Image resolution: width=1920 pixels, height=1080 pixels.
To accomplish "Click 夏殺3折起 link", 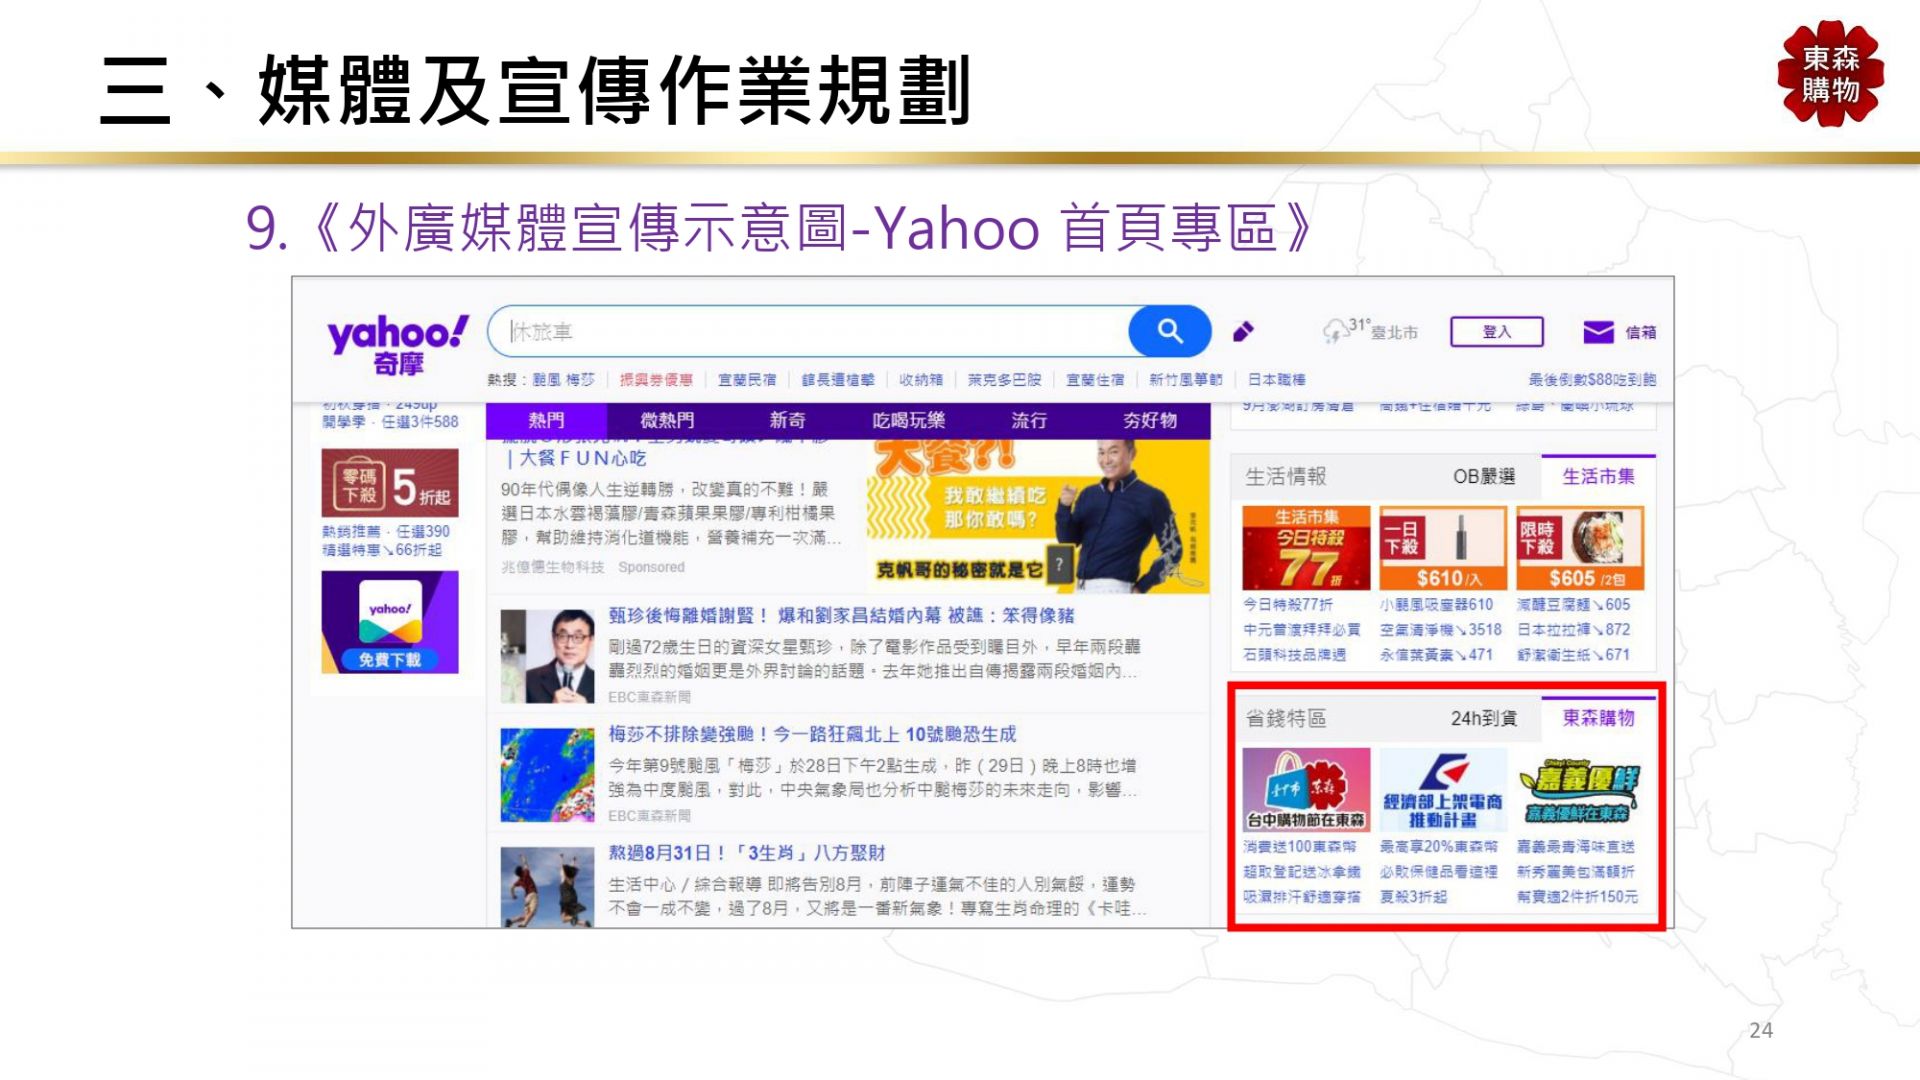I will pyautogui.click(x=1413, y=897).
